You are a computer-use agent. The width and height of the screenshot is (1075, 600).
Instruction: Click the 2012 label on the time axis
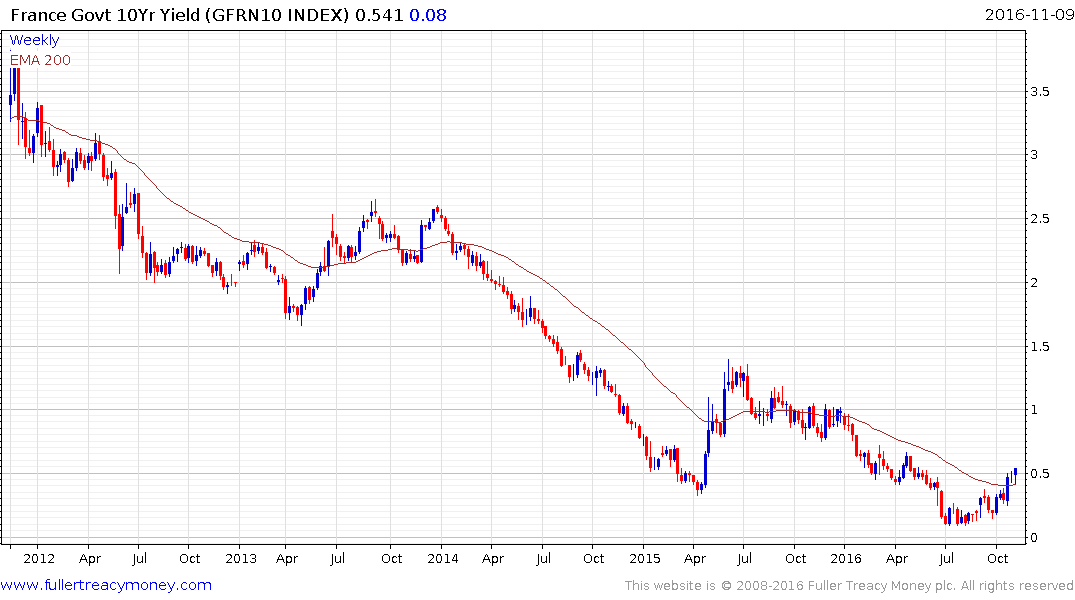tap(37, 558)
